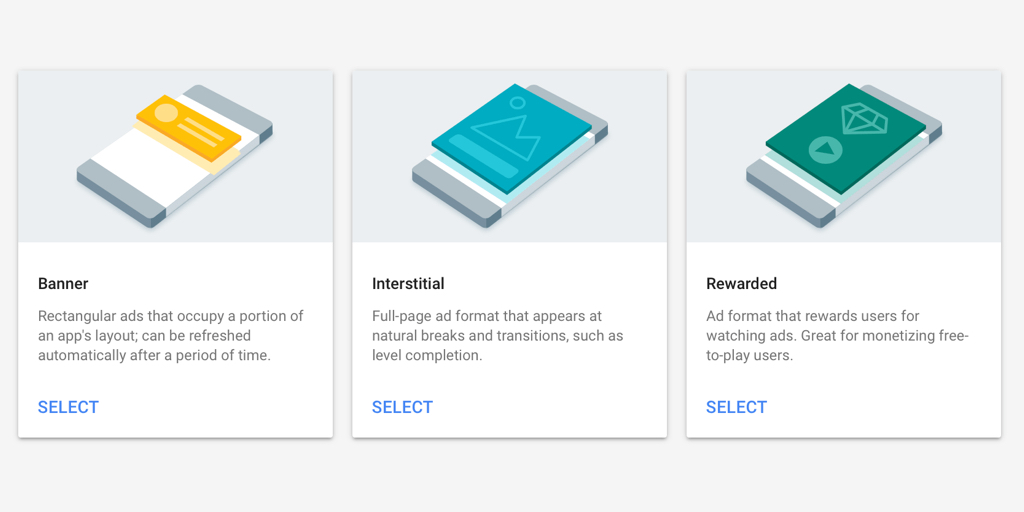Click the Banner description about rectangular ads
This screenshot has width=1024, height=512.
point(170,336)
